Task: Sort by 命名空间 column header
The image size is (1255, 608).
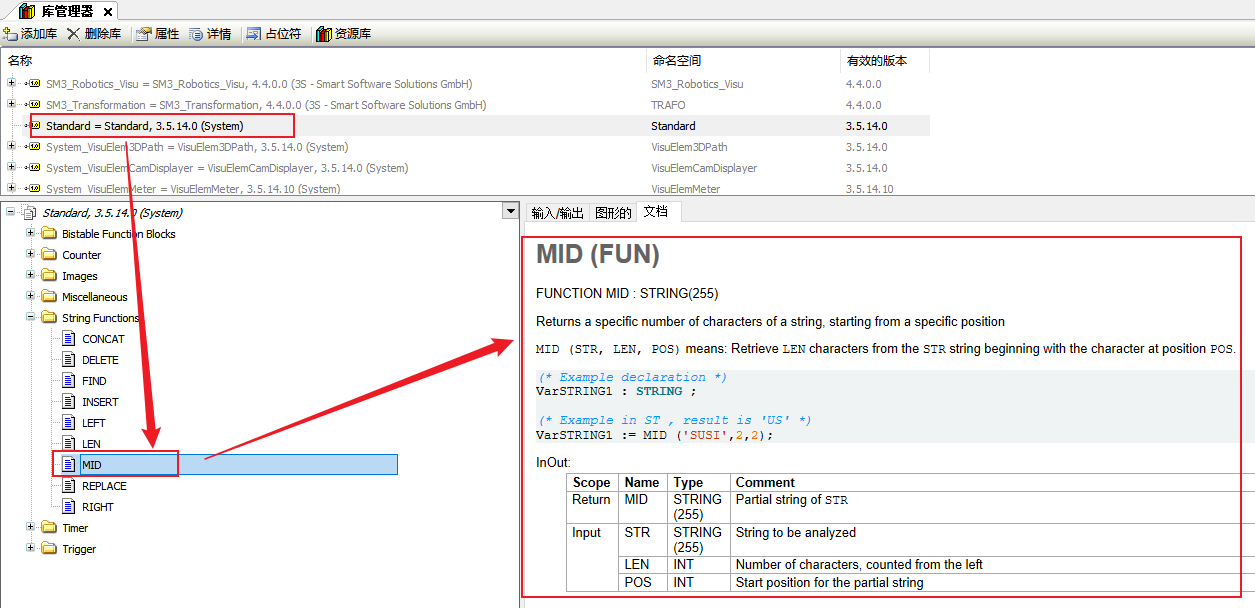Action: (676, 61)
